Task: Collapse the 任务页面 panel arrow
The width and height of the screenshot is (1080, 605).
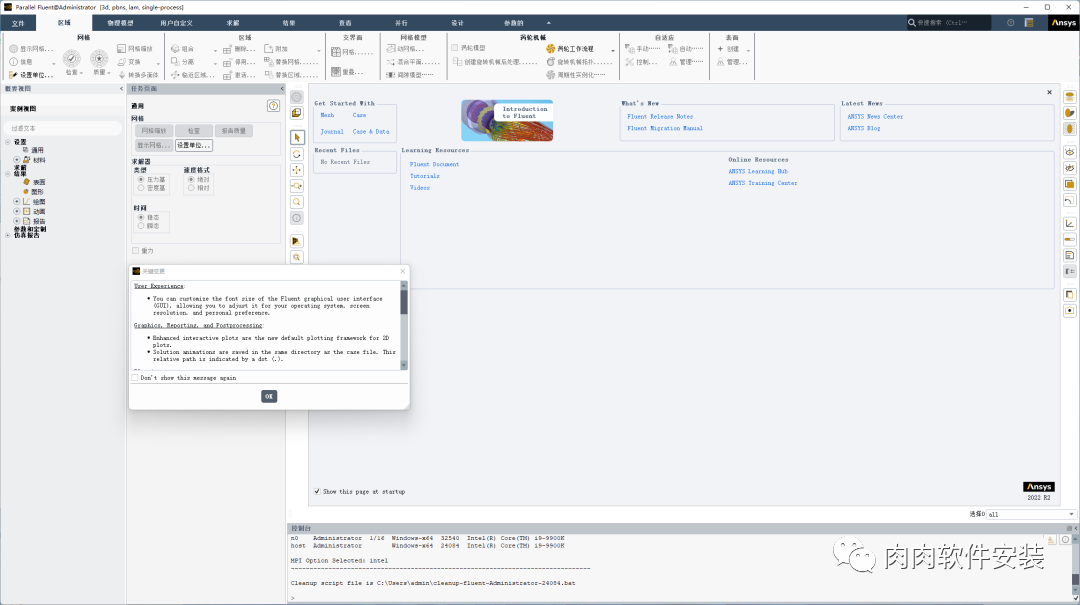Action: 282,89
